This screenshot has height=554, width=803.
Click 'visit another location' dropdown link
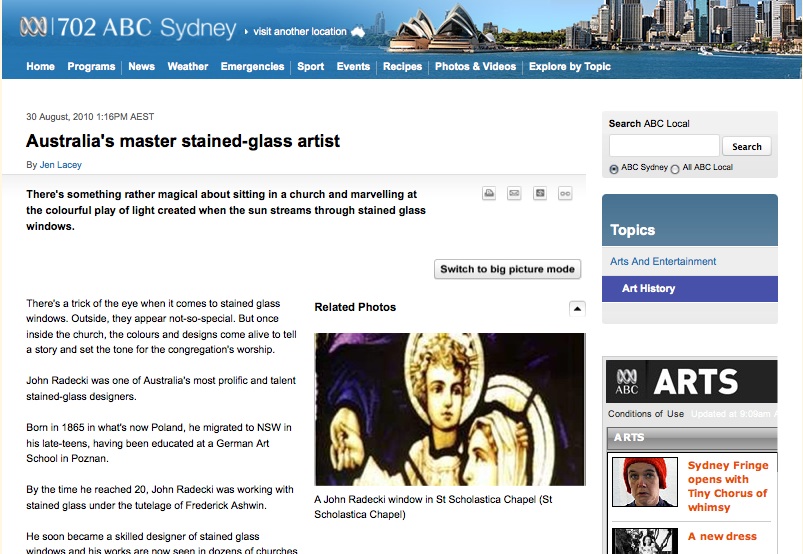300,32
